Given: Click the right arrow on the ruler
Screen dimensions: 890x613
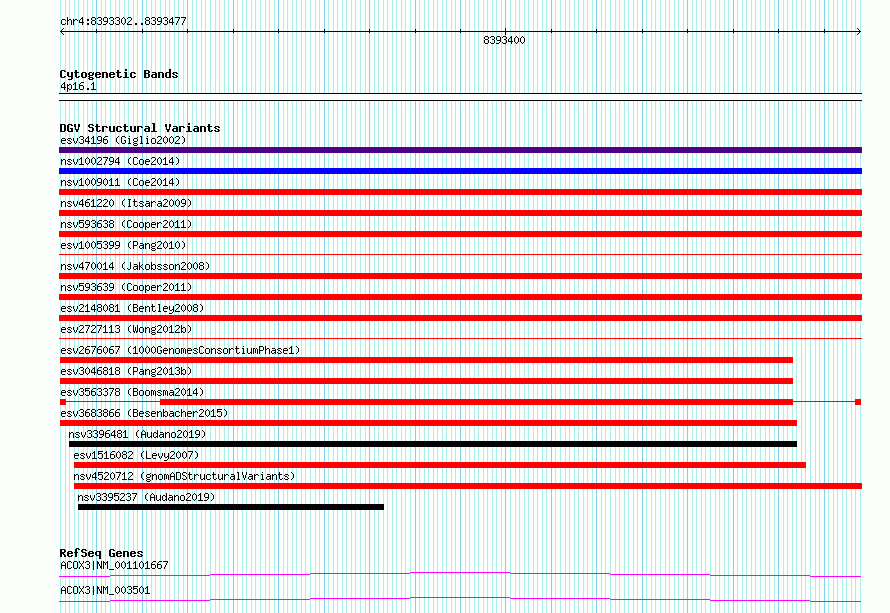Looking at the screenshot, I should pyautogui.click(x=859, y=32).
